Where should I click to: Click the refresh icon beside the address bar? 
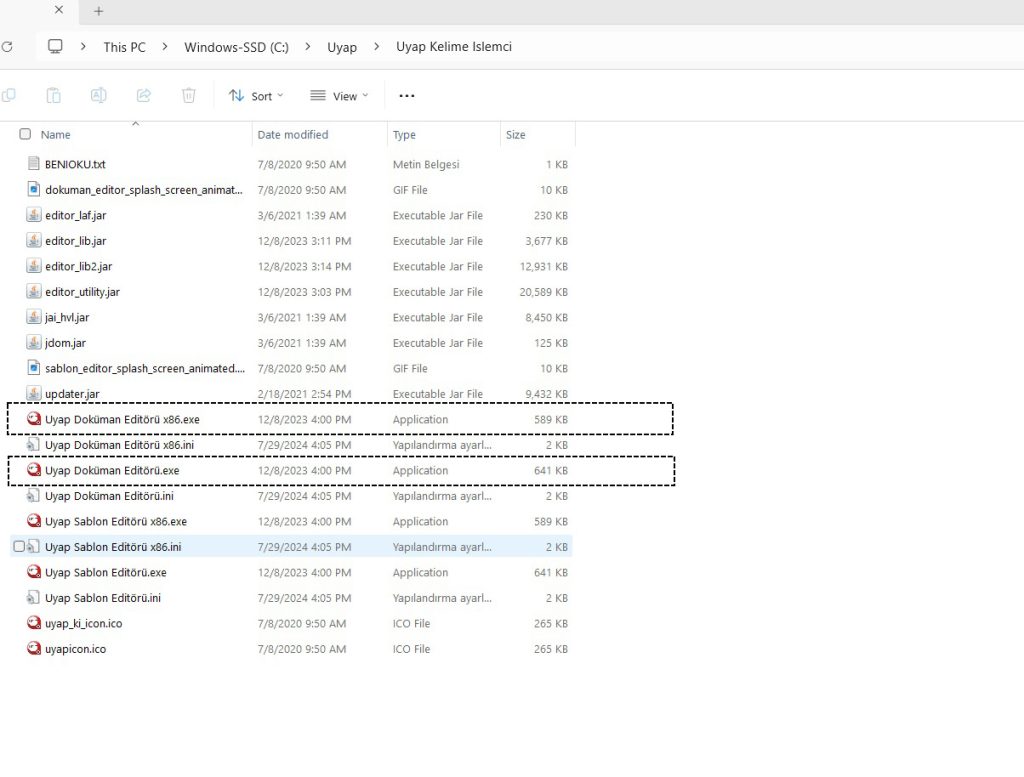7,47
